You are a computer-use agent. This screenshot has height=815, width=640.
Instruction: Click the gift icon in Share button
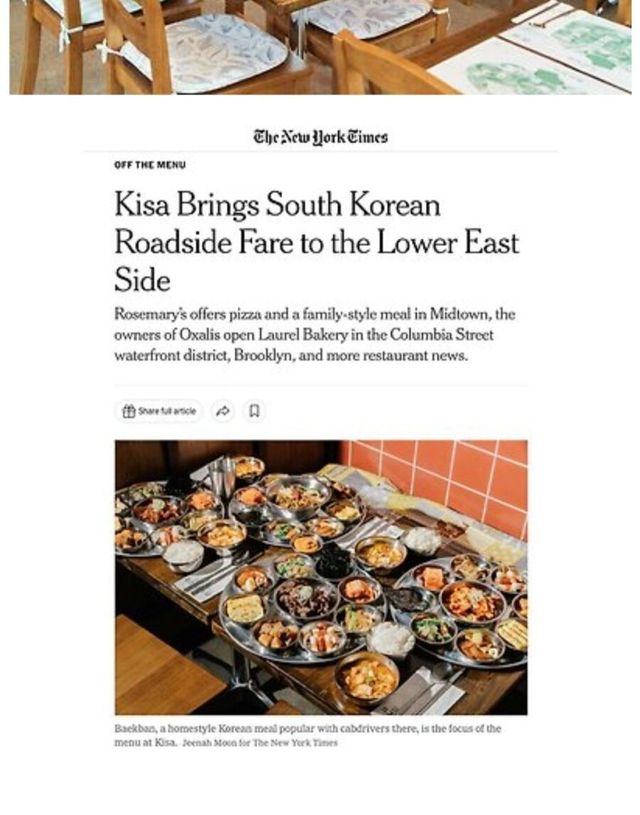point(128,411)
